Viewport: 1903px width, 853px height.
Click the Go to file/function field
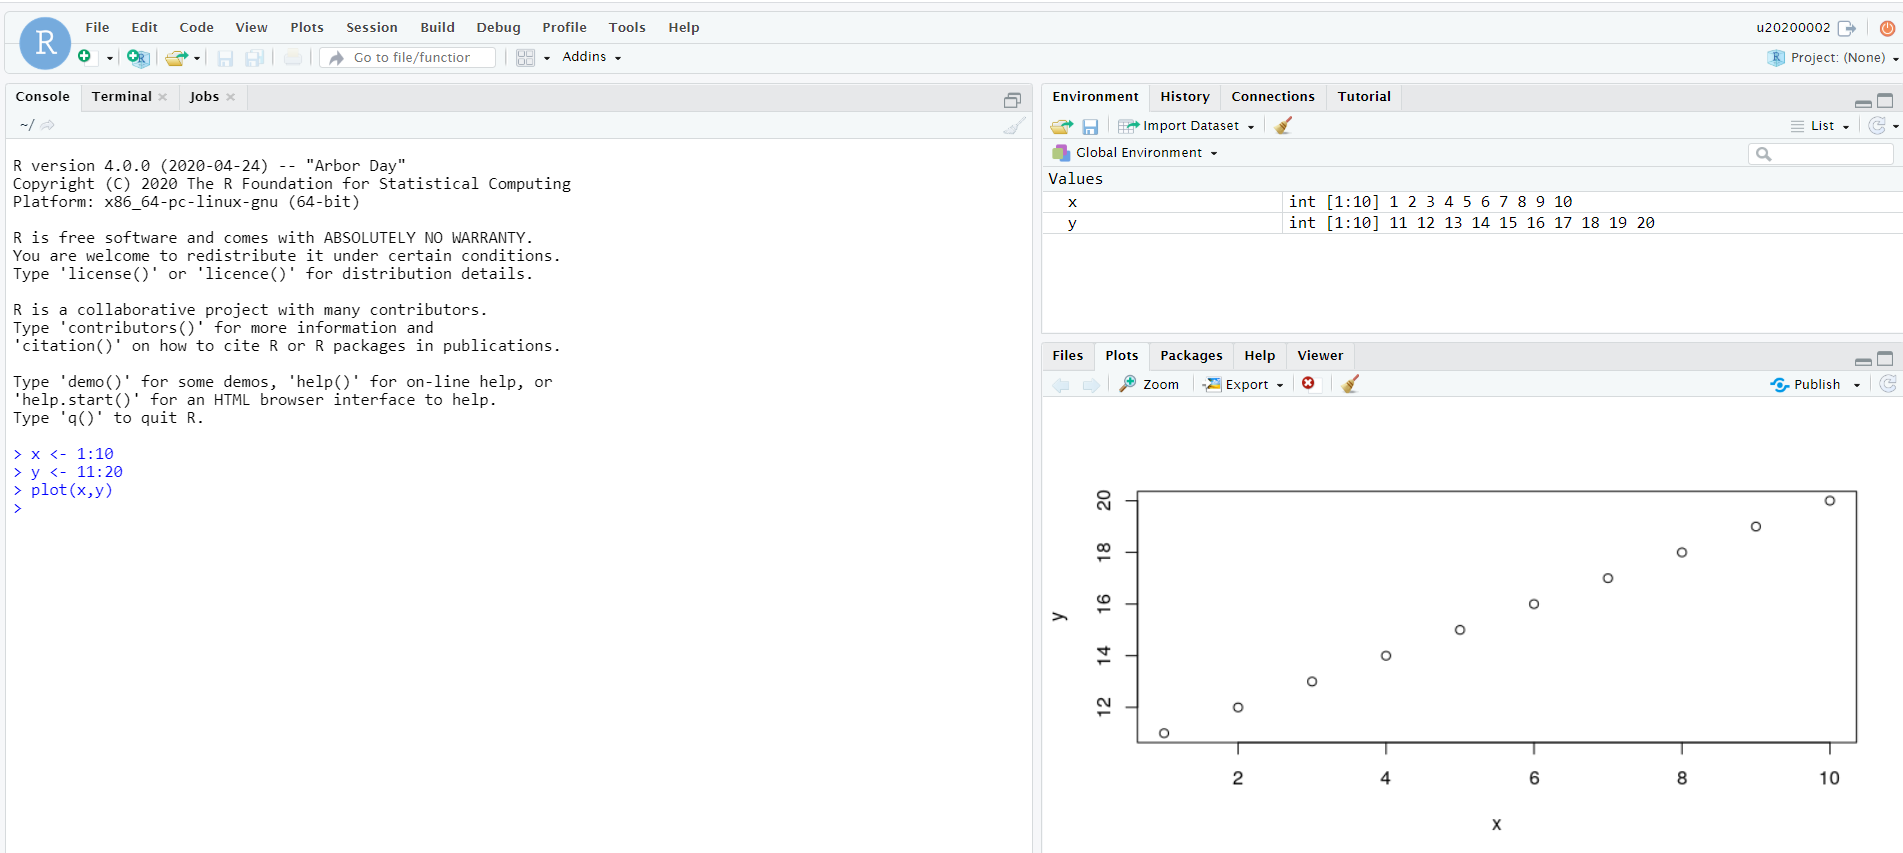408,58
